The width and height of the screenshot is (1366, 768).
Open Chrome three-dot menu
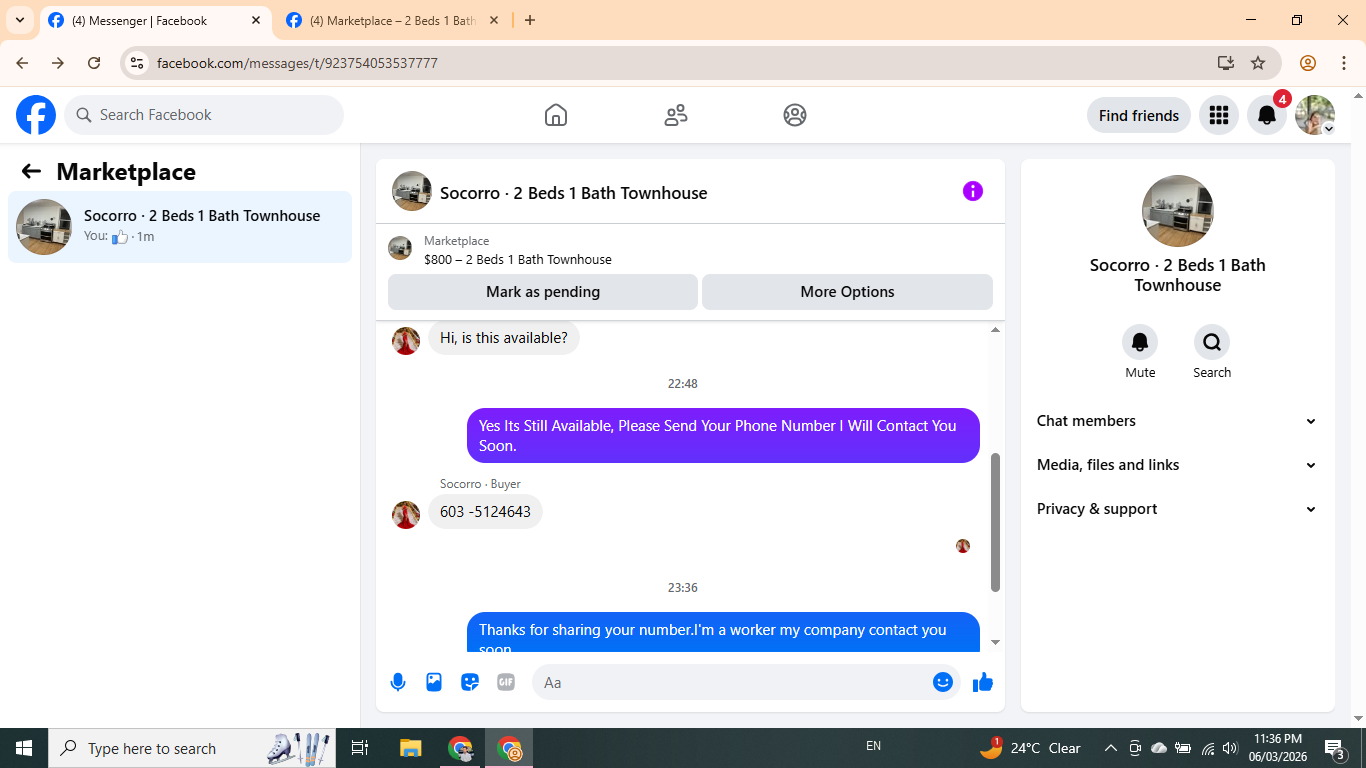point(1344,63)
